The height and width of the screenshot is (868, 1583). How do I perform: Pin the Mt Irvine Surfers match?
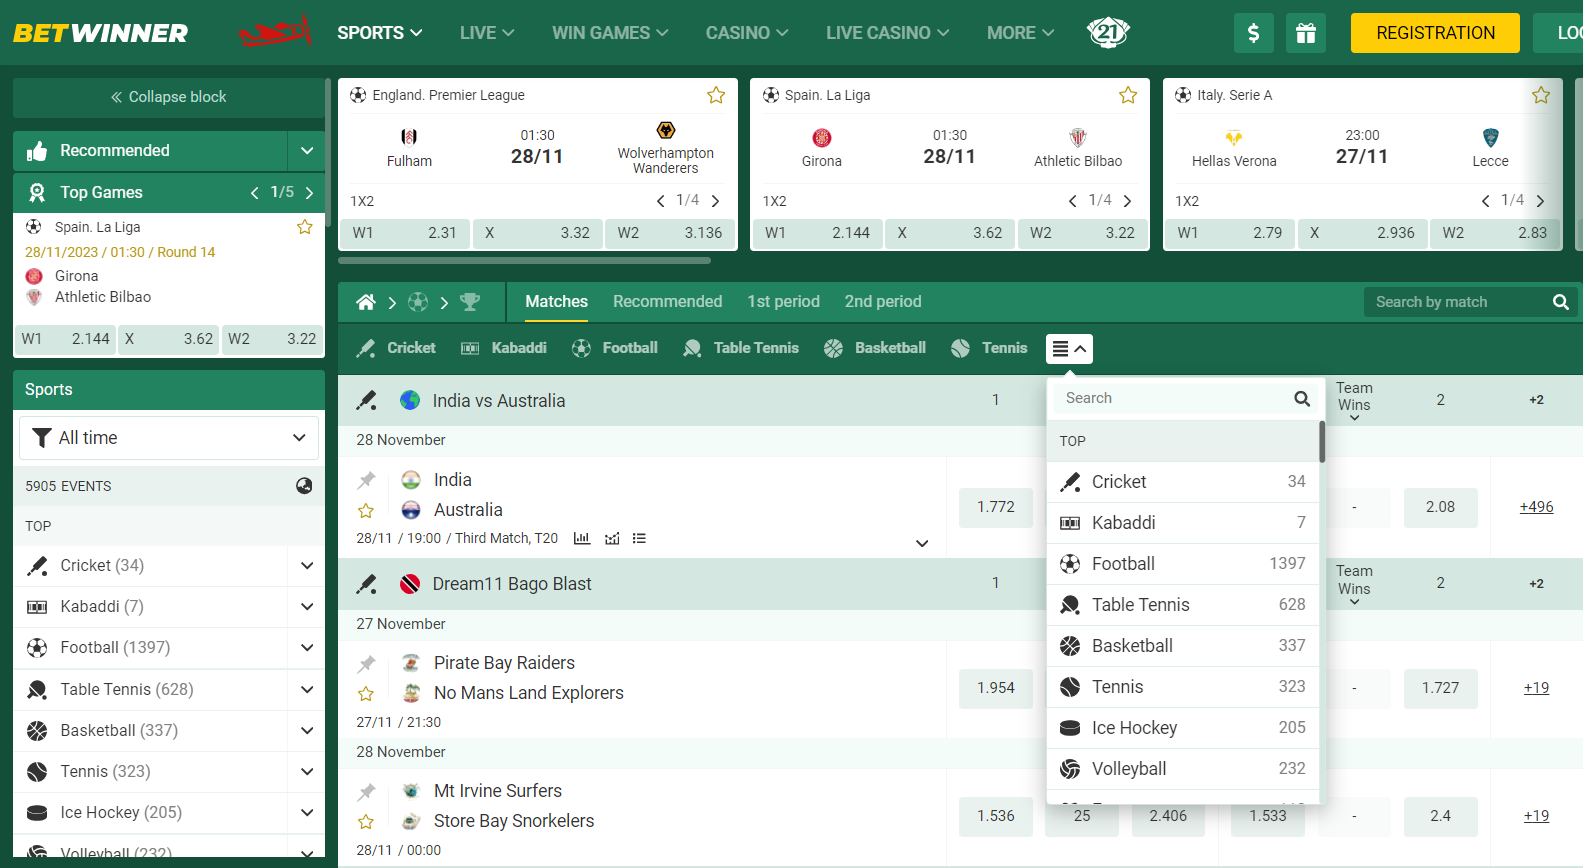[x=367, y=791]
